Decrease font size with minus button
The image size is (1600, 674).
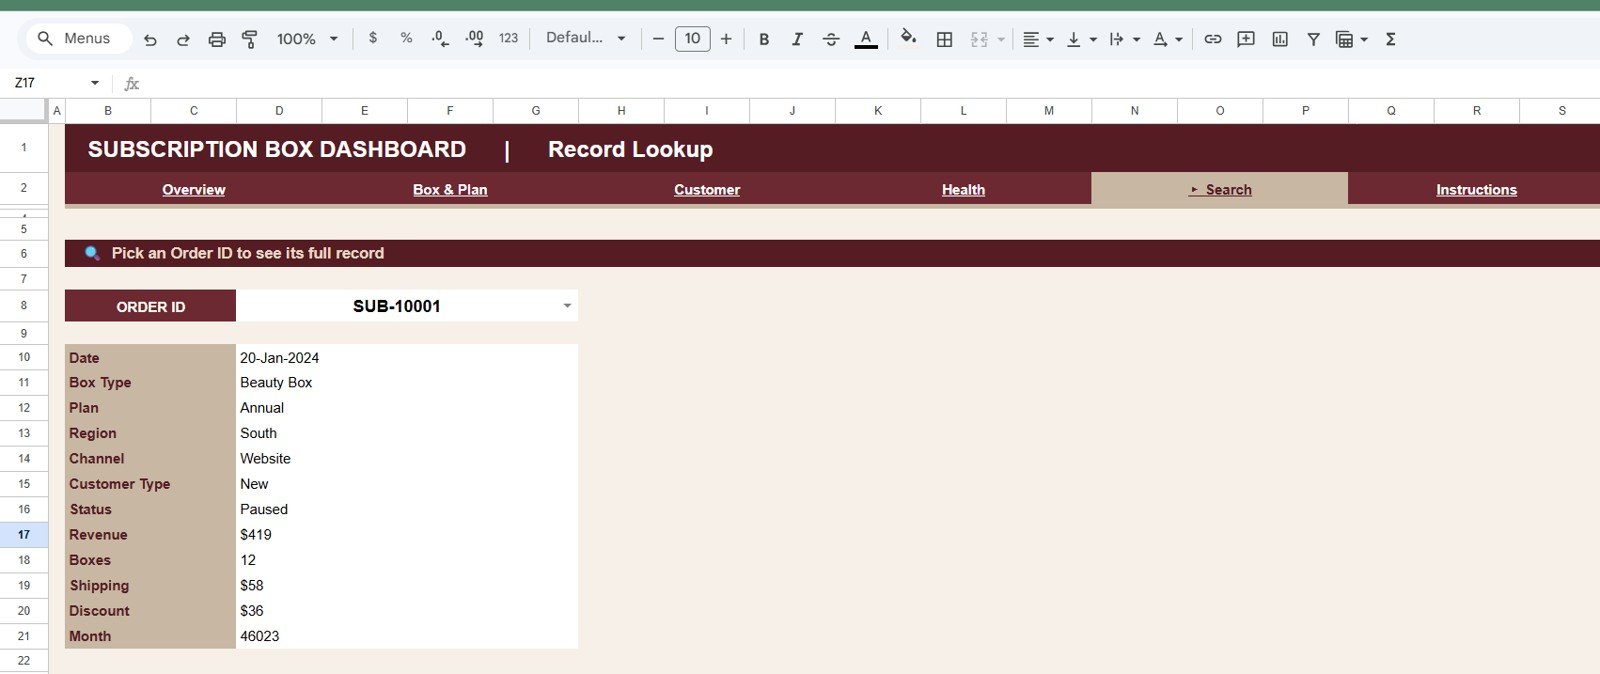click(658, 39)
